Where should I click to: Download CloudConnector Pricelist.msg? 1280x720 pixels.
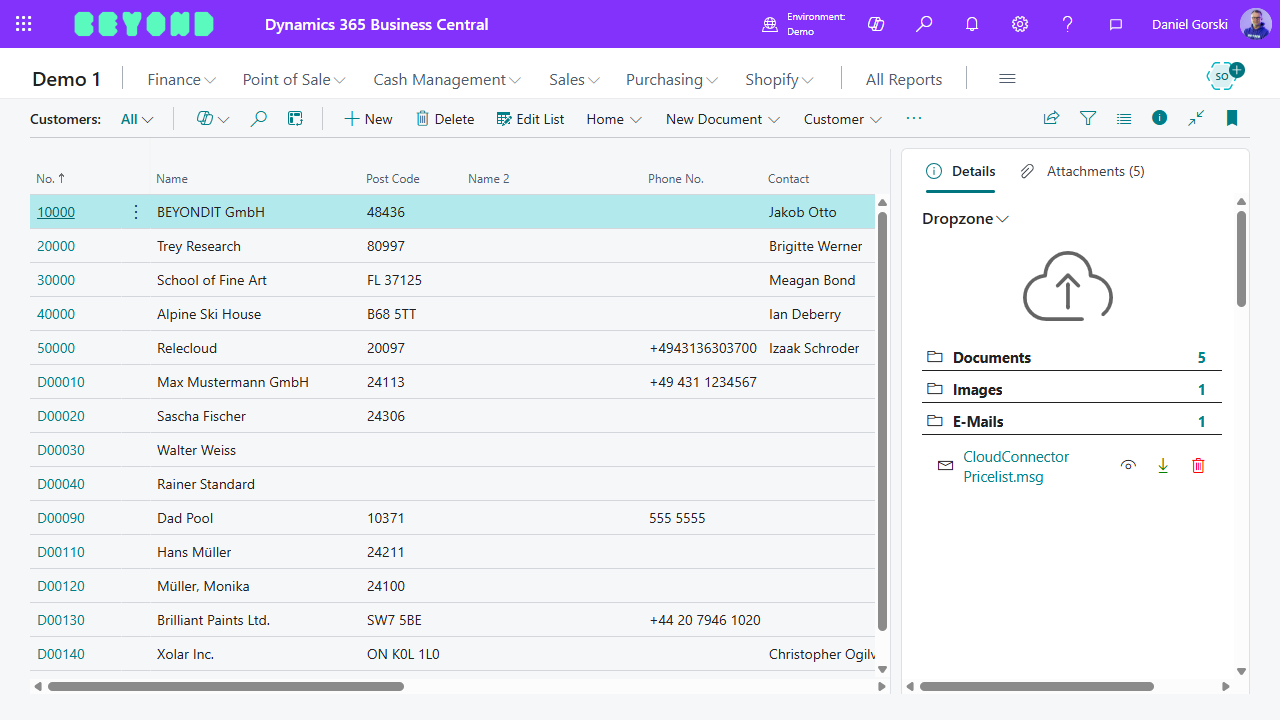1163,466
